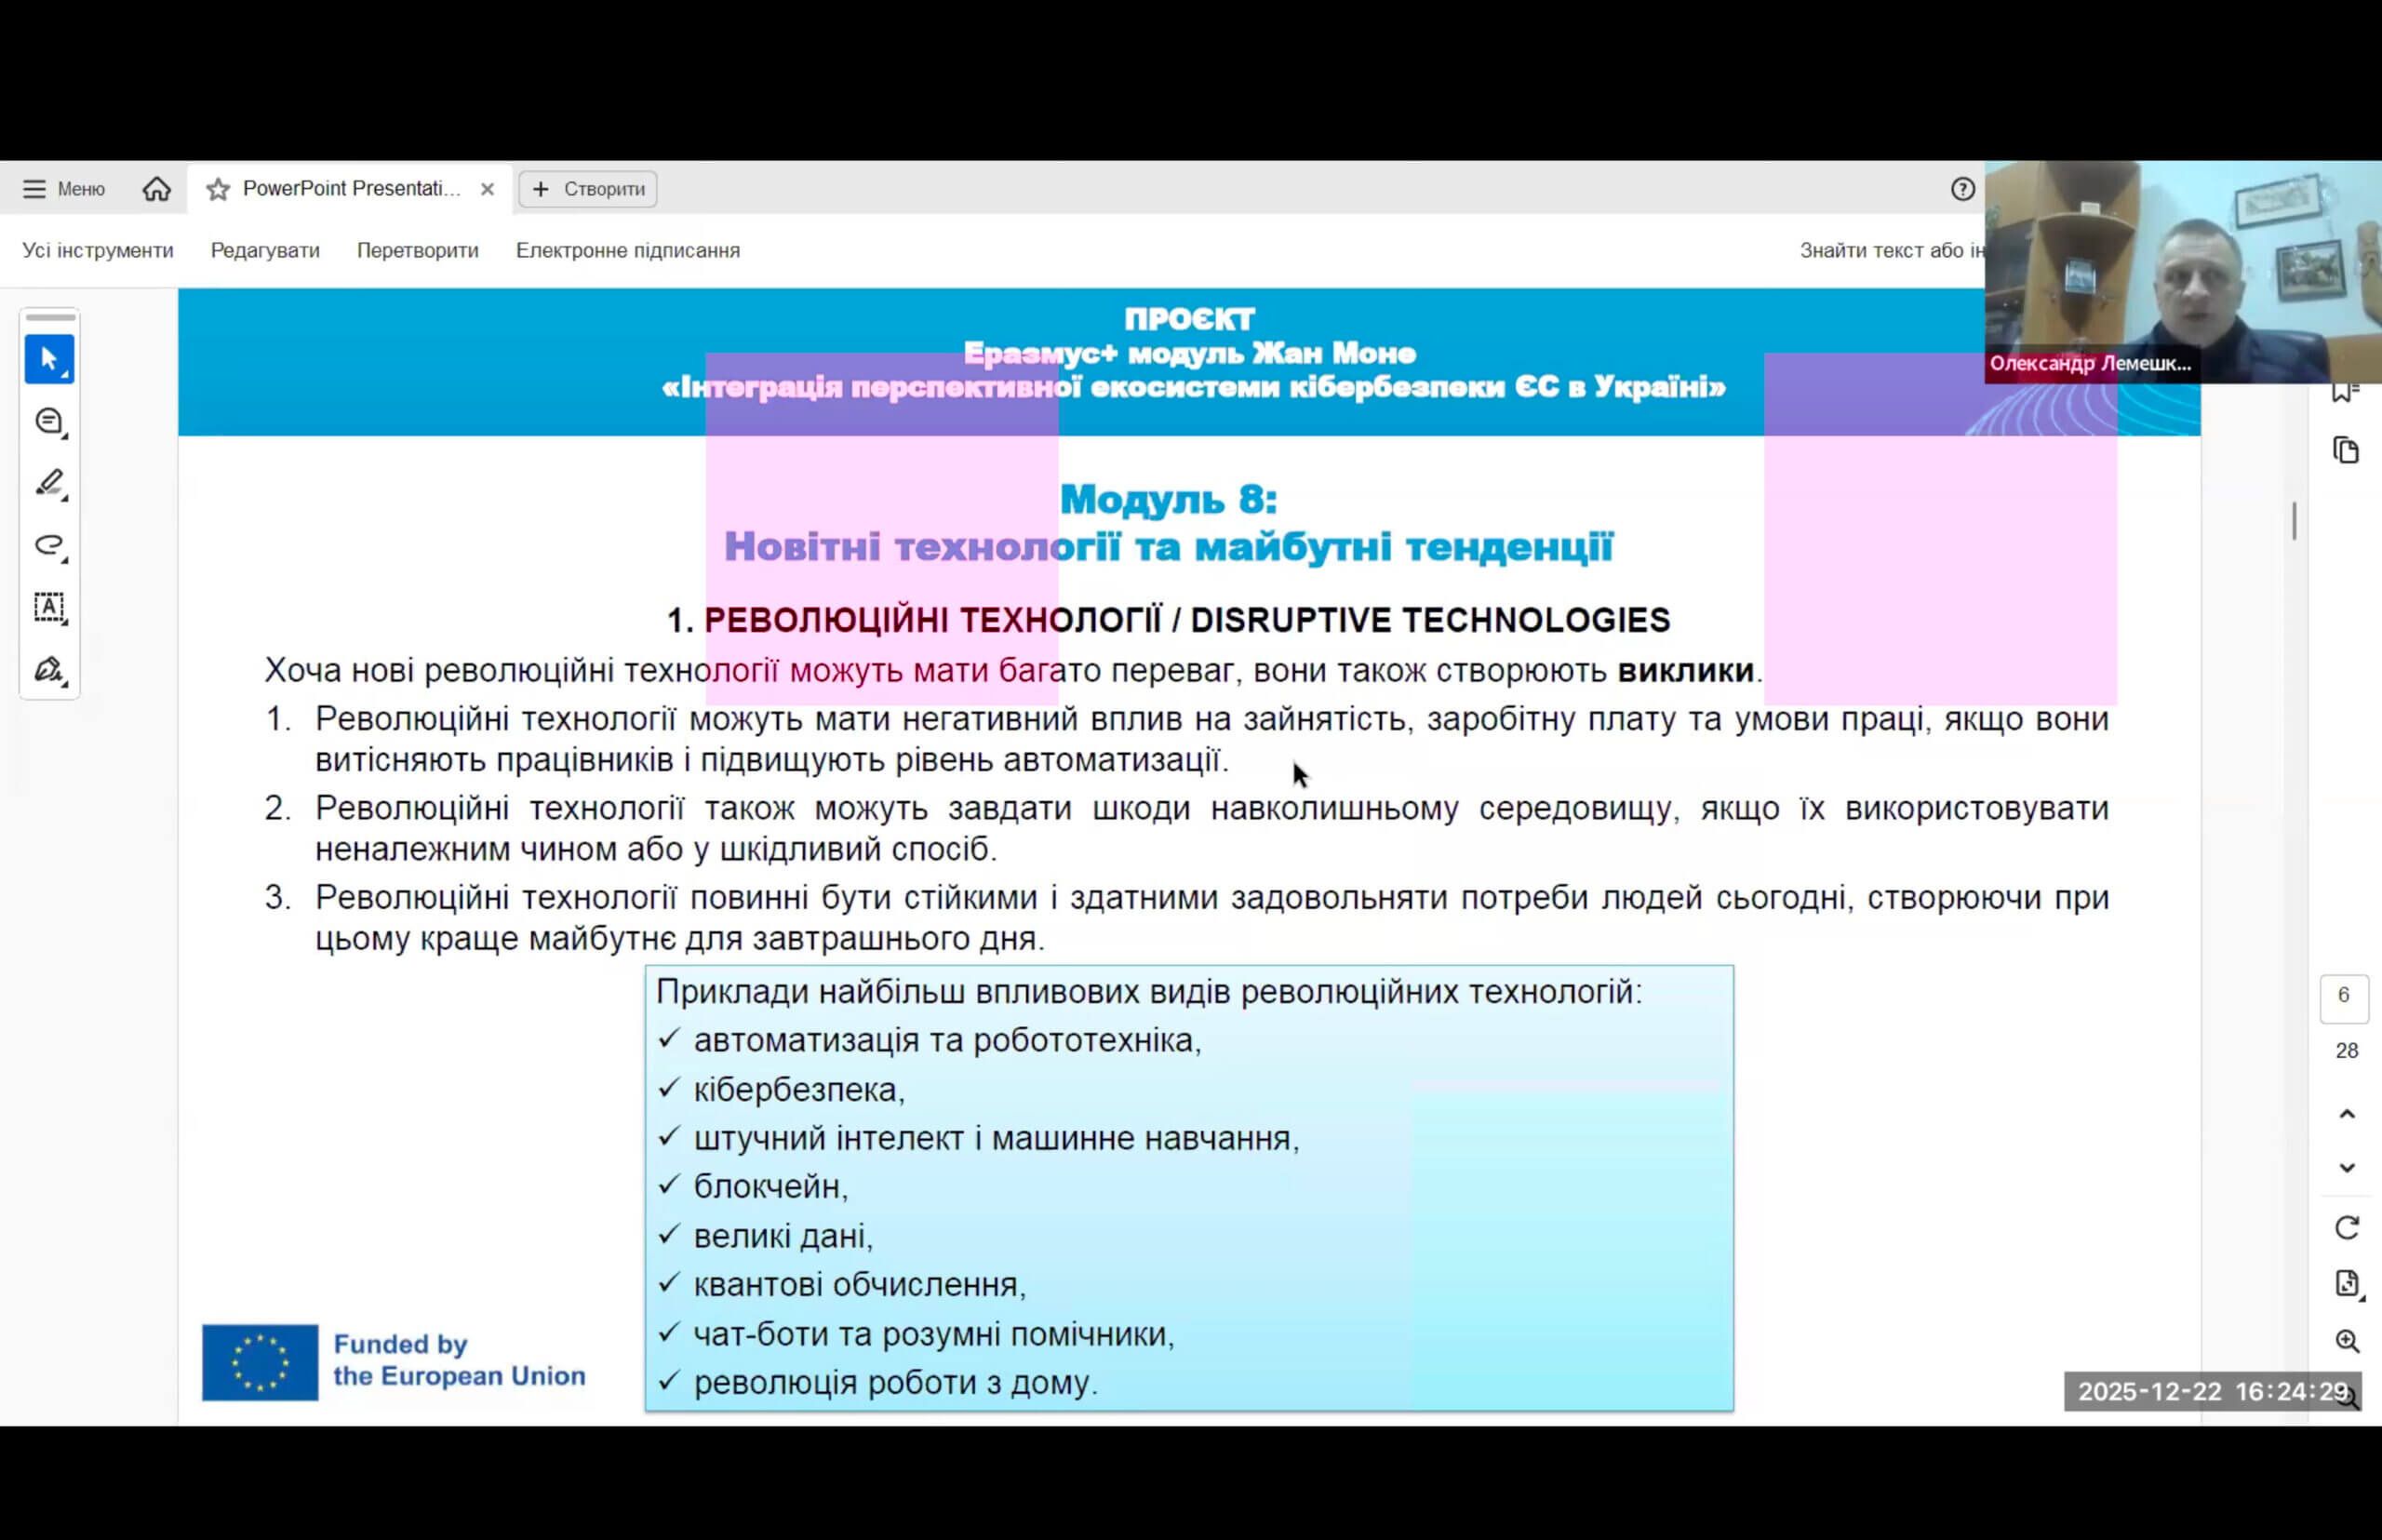This screenshot has width=2382, height=1540.
Task: Open page display options dropdown icon
Action: click(x=2346, y=1284)
